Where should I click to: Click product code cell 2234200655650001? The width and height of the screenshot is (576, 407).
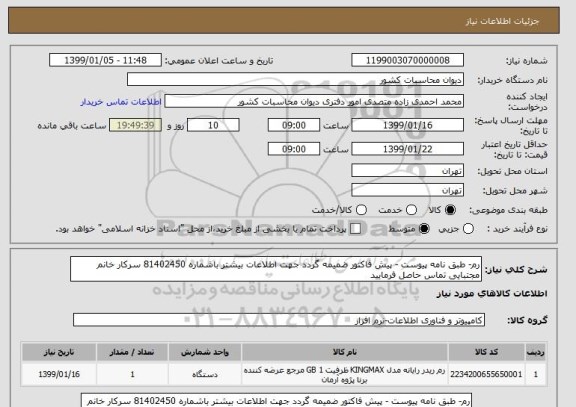coord(486,374)
